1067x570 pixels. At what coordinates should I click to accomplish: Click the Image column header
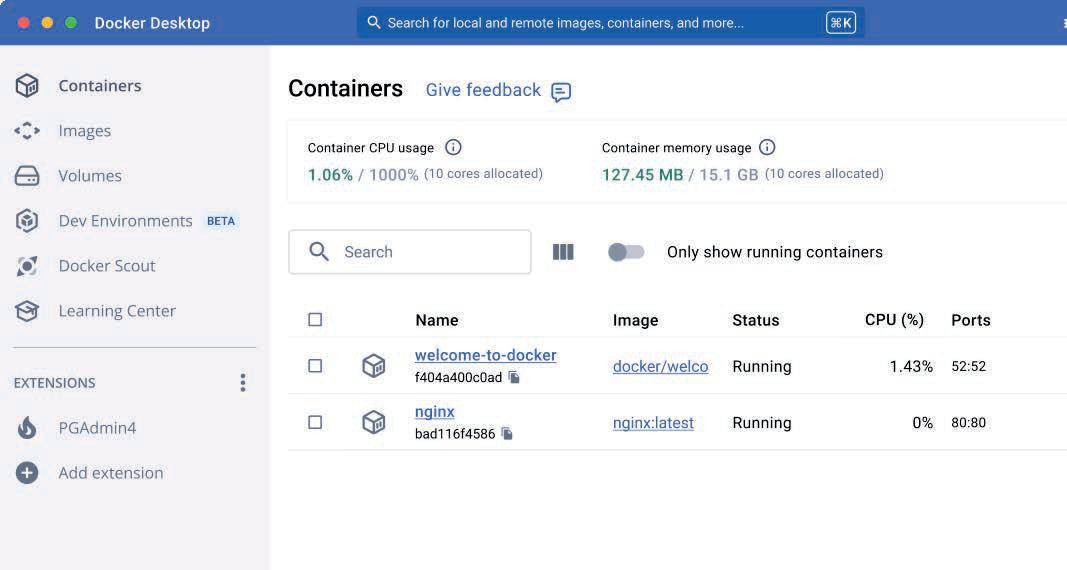(x=636, y=320)
